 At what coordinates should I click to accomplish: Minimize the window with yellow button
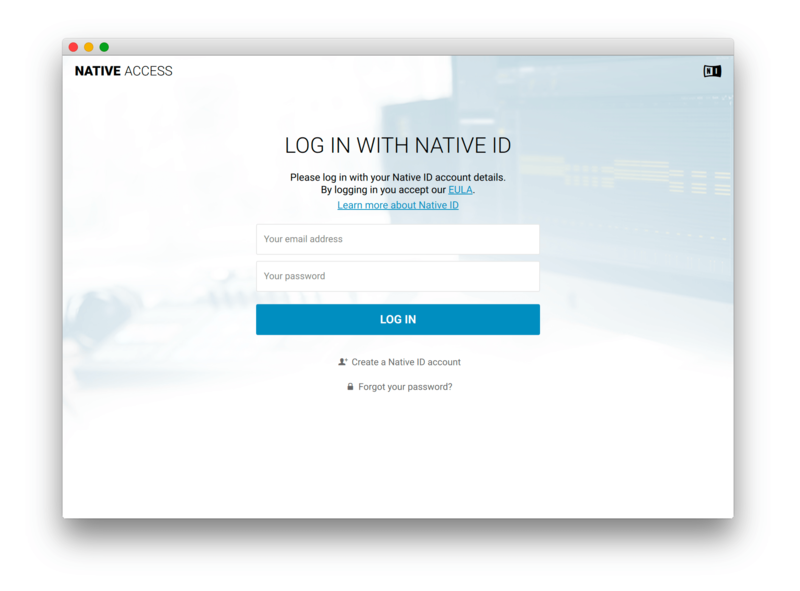click(89, 47)
